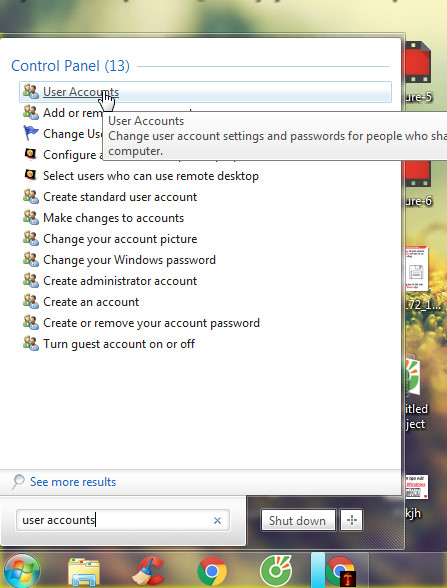
Task: Select the ure-6 video file on desktop
Action: (x=418, y=184)
